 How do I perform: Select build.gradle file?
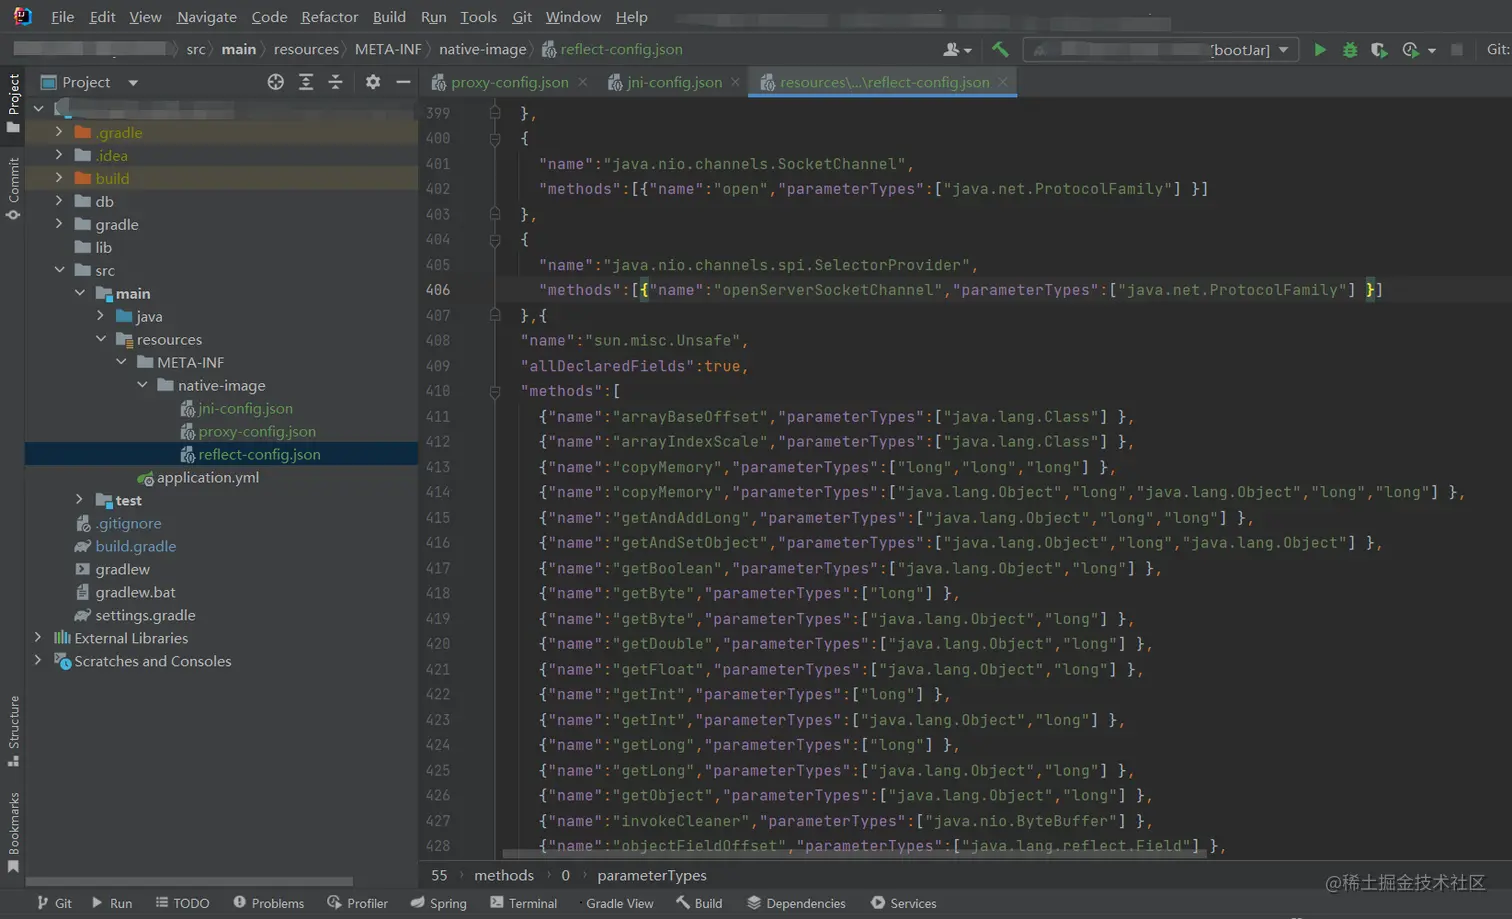point(135,546)
